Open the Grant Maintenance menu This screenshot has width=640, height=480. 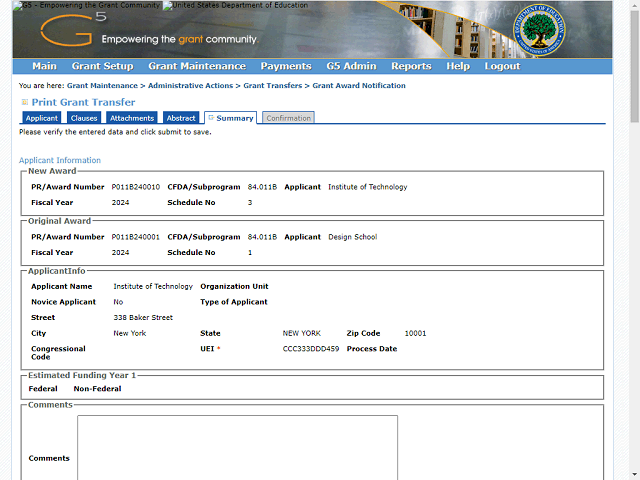pyautogui.click(x=197, y=66)
